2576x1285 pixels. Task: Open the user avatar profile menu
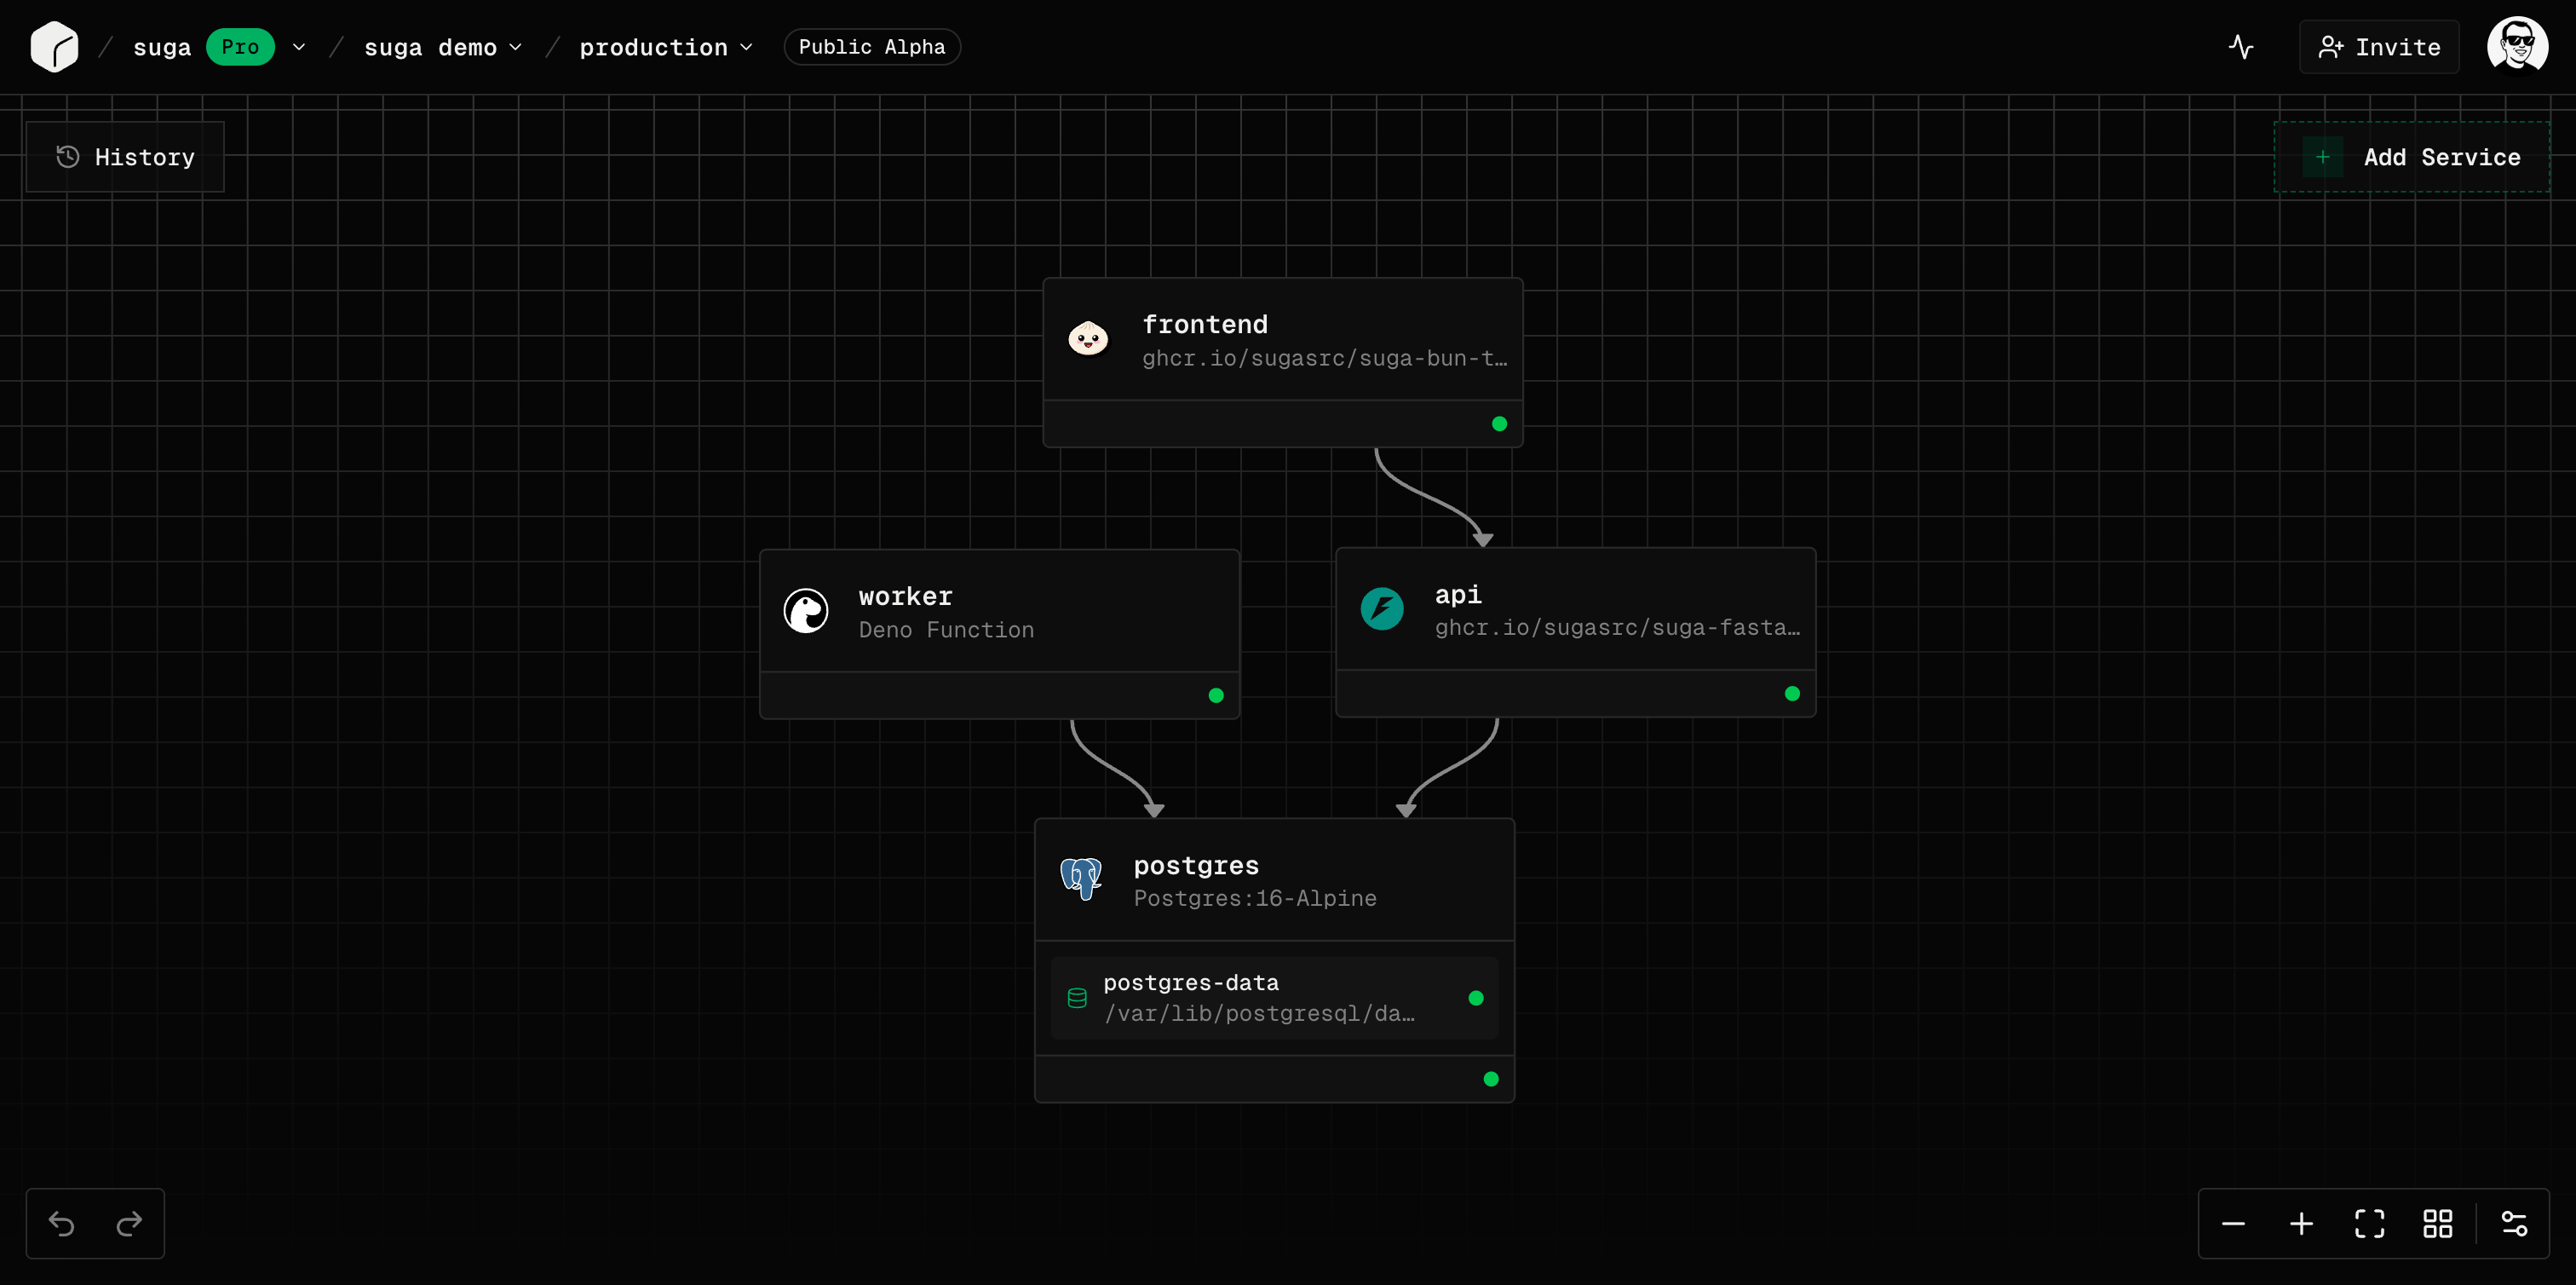click(2517, 47)
